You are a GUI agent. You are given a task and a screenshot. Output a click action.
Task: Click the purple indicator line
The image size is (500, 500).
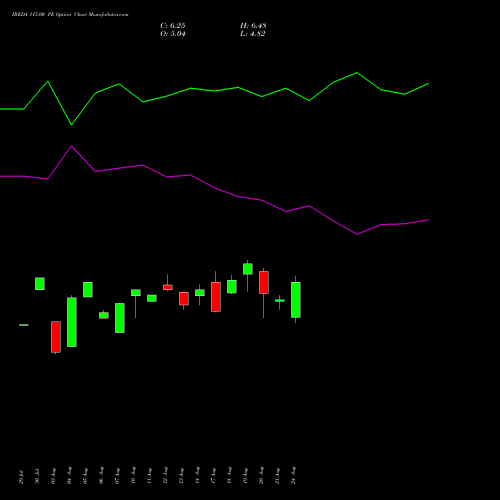click(x=214, y=190)
